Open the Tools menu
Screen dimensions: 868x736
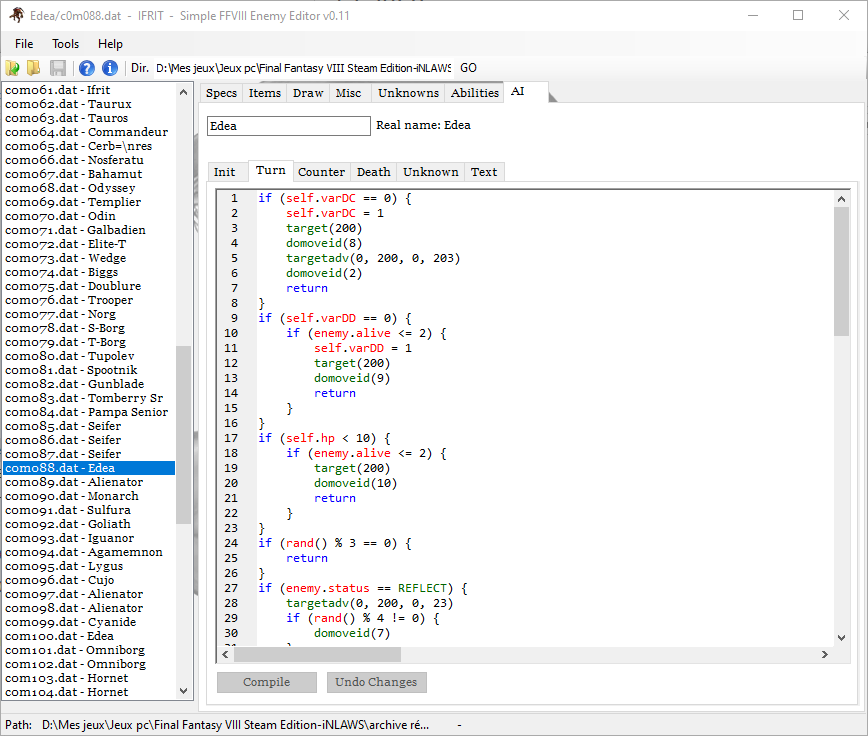pos(66,44)
